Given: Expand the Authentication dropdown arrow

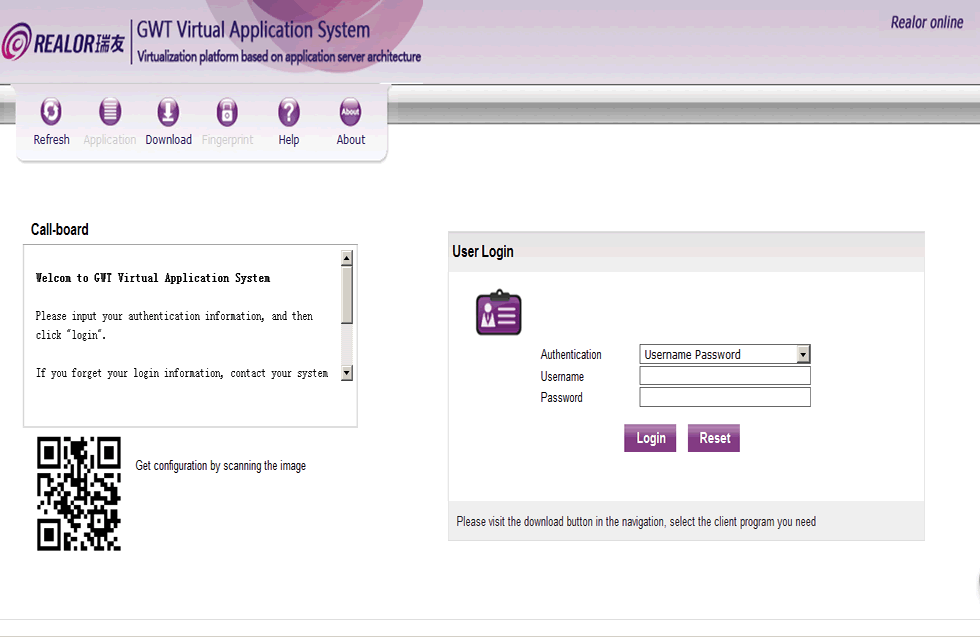Looking at the screenshot, I should pyautogui.click(x=803, y=355).
